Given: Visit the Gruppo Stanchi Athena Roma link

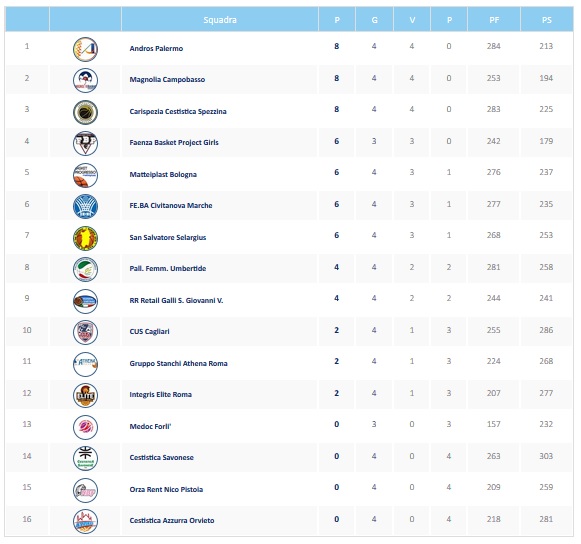Looking at the screenshot, I should pyautogui.click(x=178, y=364).
